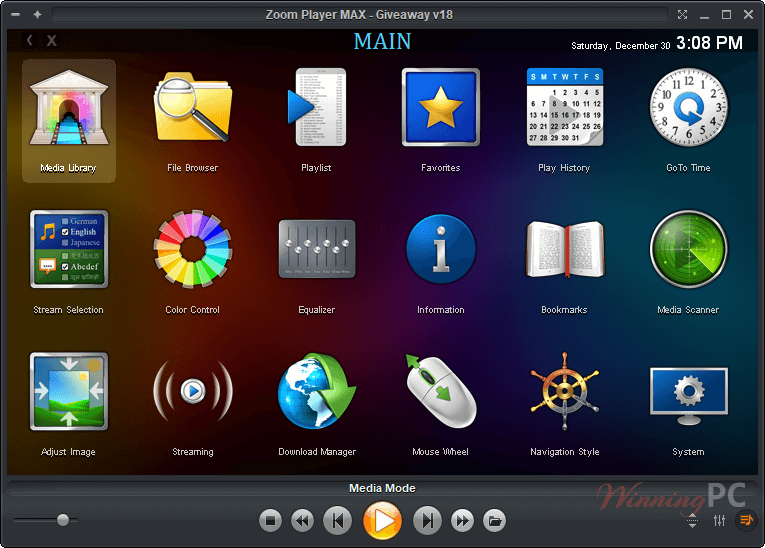
Task: Open the Download Manager globe icon
Action: click(317, 391)
